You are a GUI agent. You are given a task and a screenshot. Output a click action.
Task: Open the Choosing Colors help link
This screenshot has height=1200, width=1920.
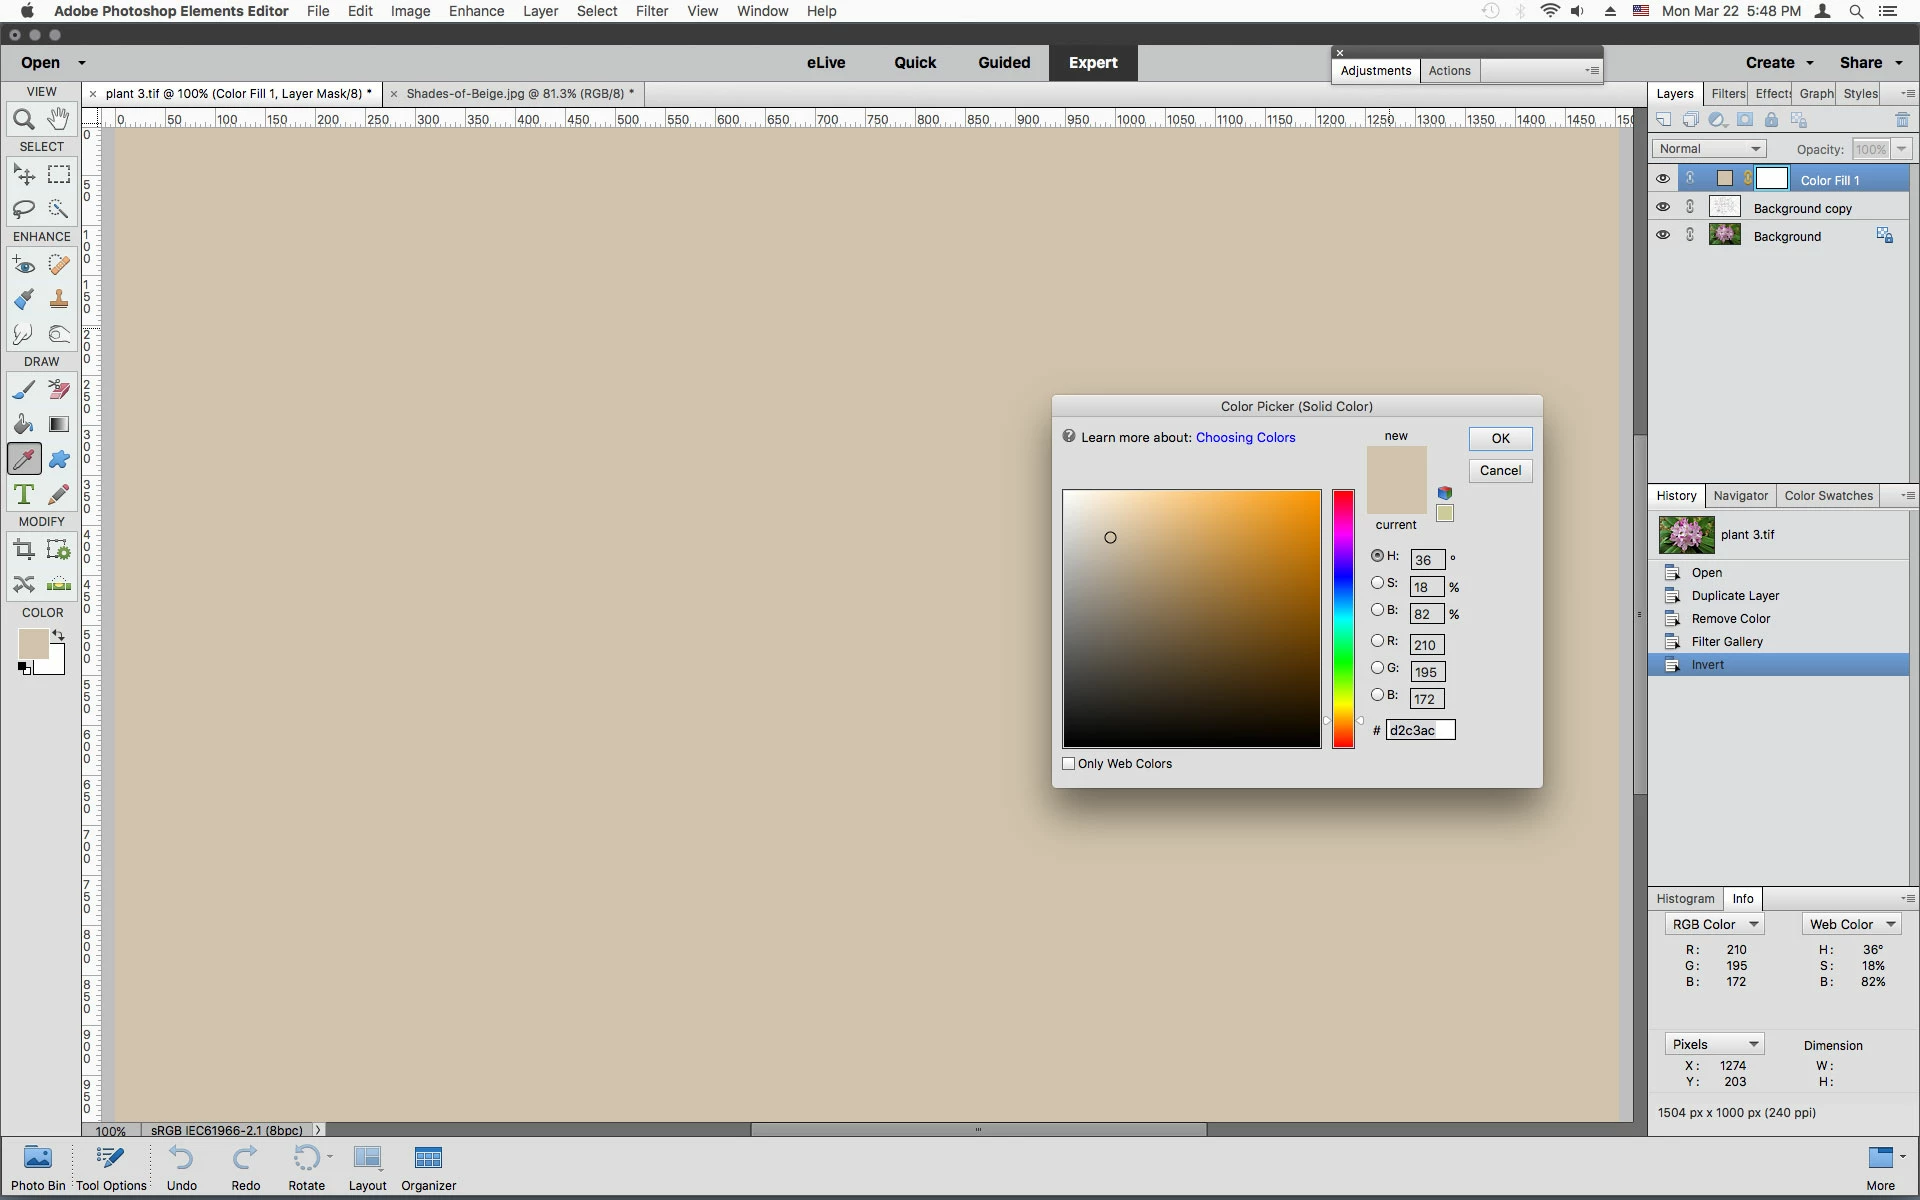point(1245,438)
